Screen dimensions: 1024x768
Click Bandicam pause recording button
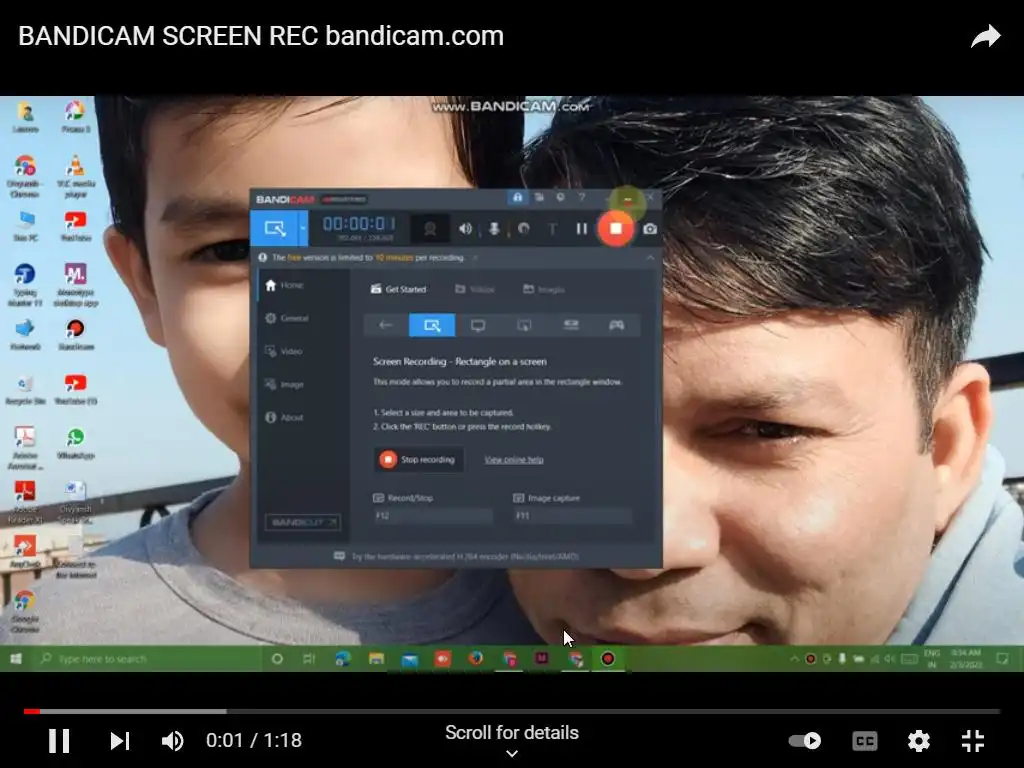(x=581, y=229)
